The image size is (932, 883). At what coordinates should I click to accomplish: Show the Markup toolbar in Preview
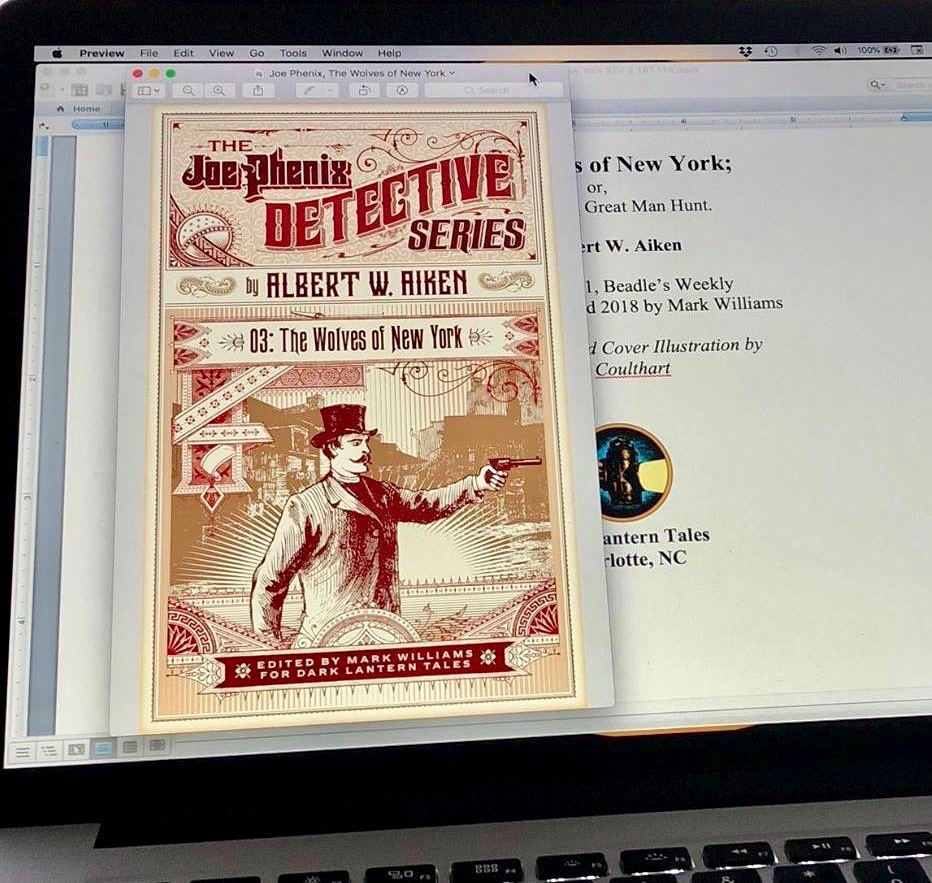401,91
